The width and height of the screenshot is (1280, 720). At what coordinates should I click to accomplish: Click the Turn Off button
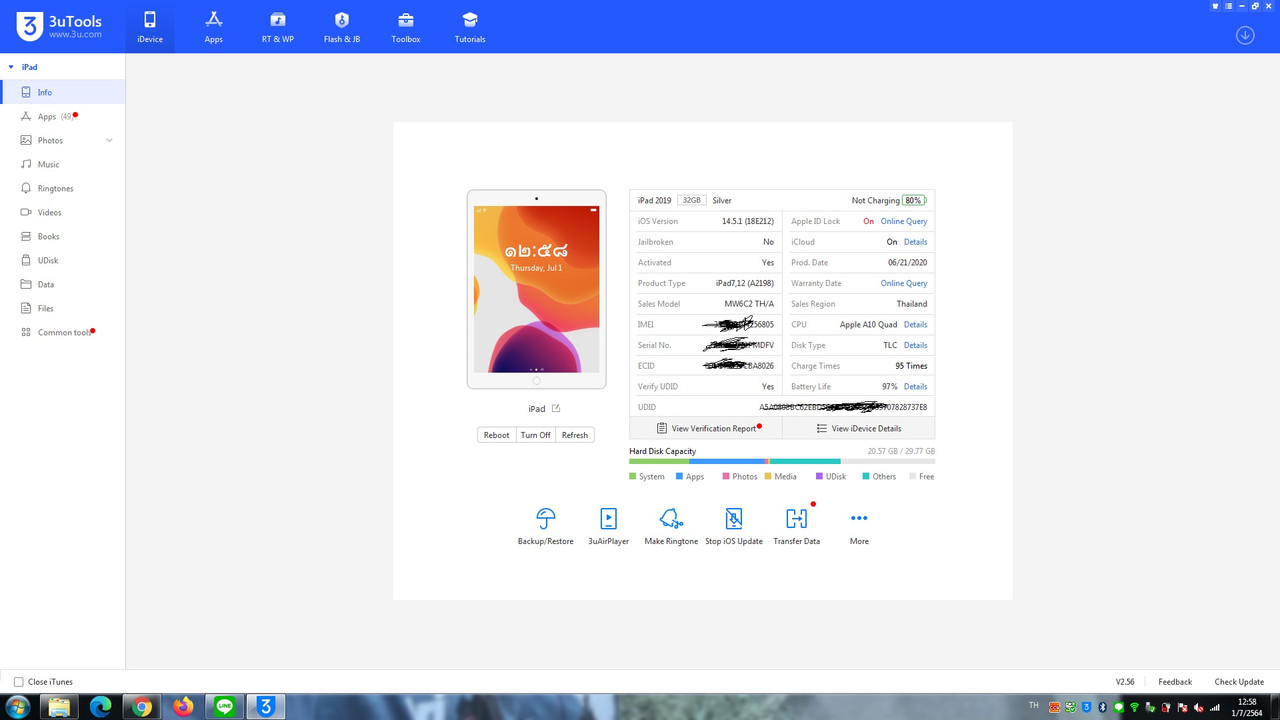[536, 435]
